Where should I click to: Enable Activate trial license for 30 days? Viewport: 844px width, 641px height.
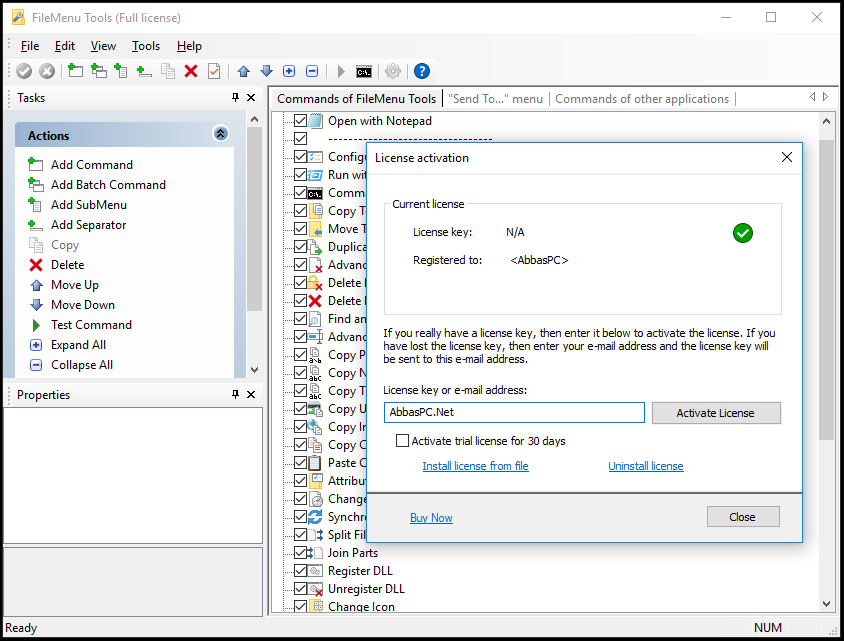pyautogui.click(x=402, y=441)
